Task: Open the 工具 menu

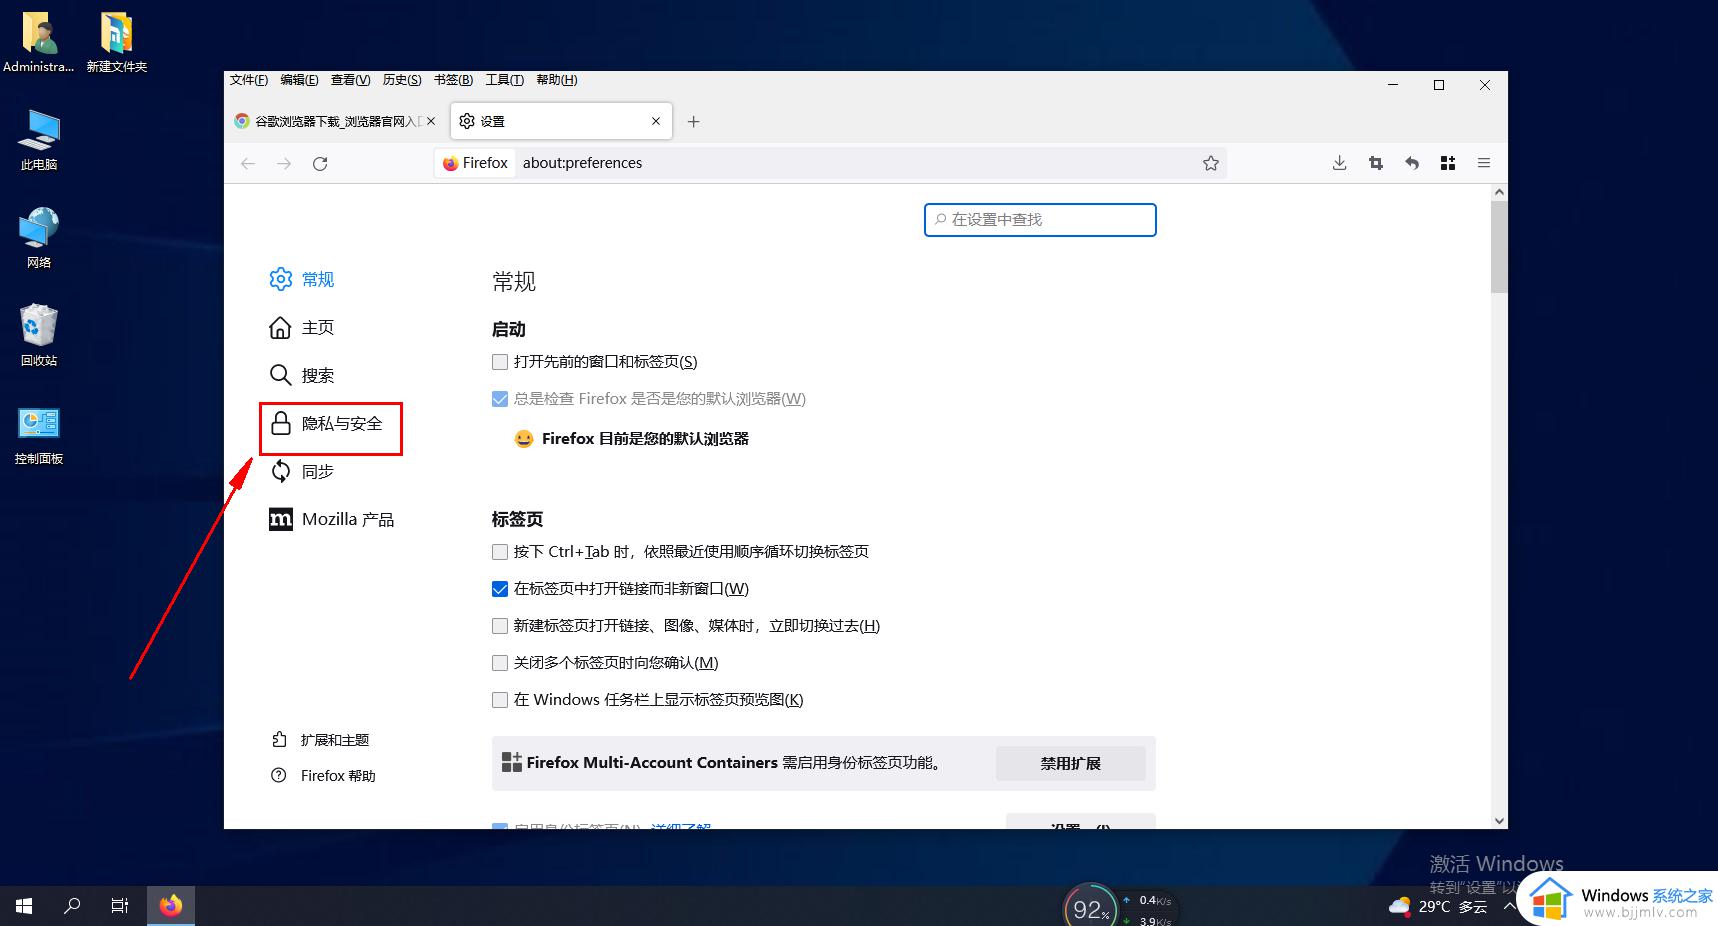Action: pyautogui.click(x=504, y=80)
